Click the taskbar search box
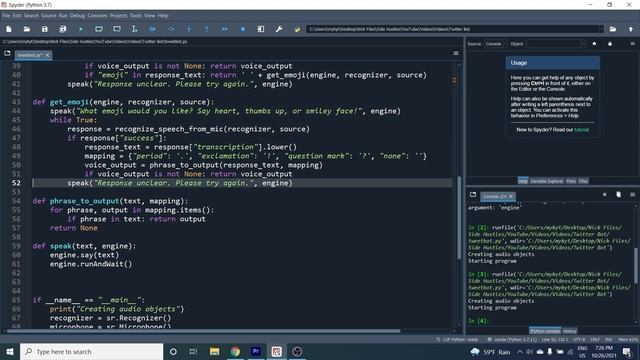 91,351
